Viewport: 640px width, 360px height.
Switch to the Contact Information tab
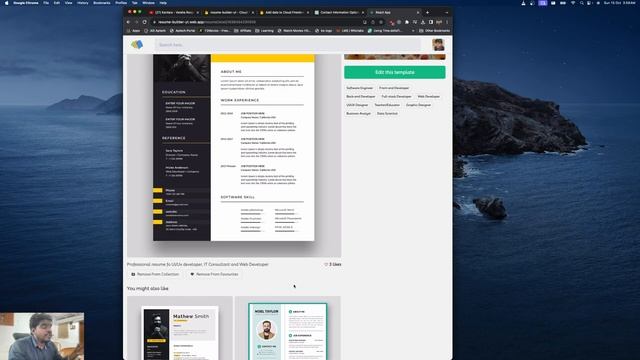[x=339, y=13]
